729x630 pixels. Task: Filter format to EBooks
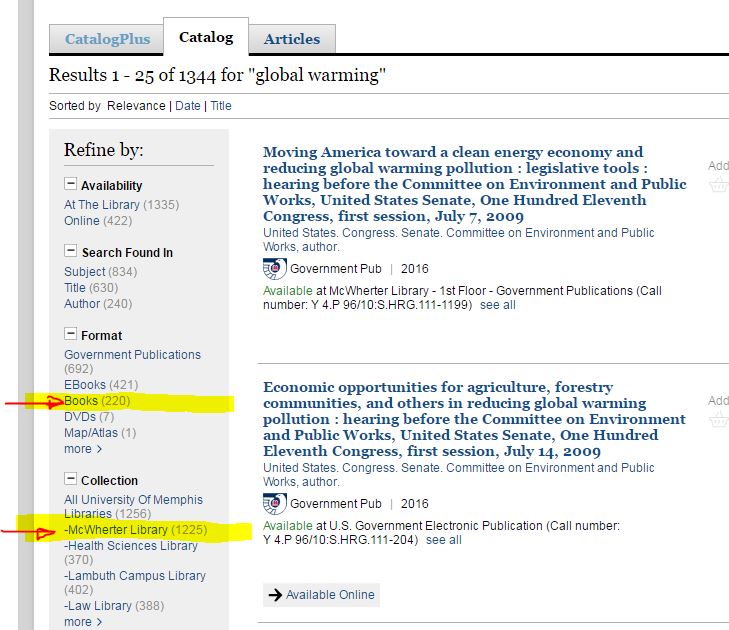[x=101, y=385]
